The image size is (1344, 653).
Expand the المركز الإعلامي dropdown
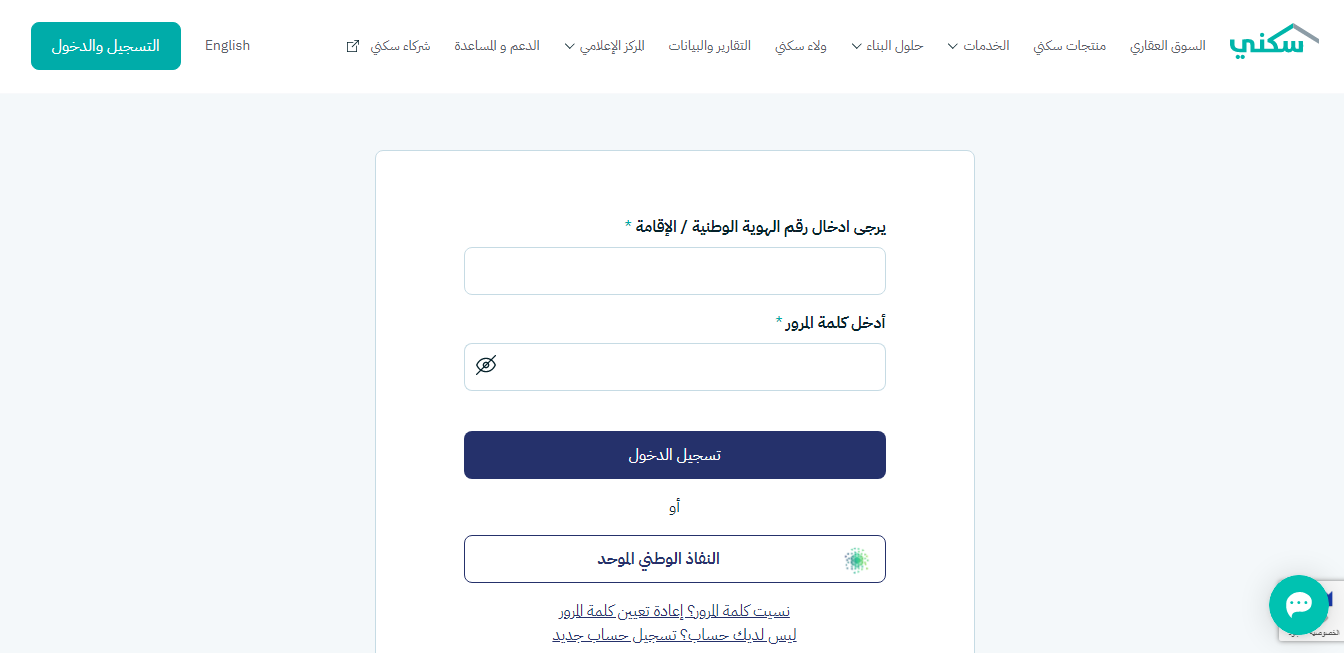click(x=604, y=46)
